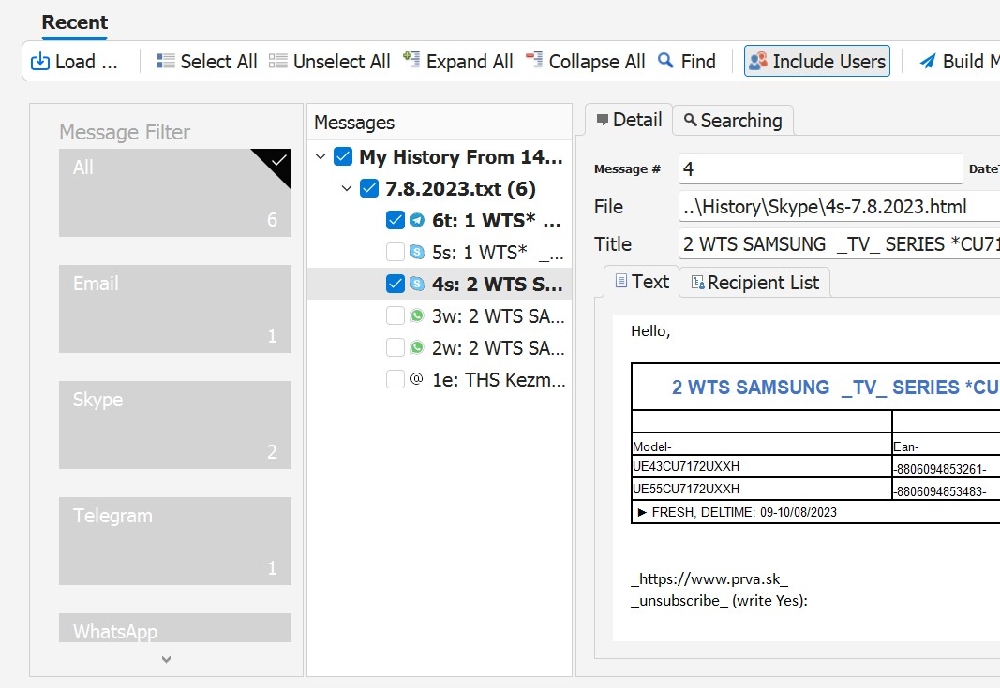
Task: Check the 3w: 2 WTS SA message
Action: (x=395, y=316)
